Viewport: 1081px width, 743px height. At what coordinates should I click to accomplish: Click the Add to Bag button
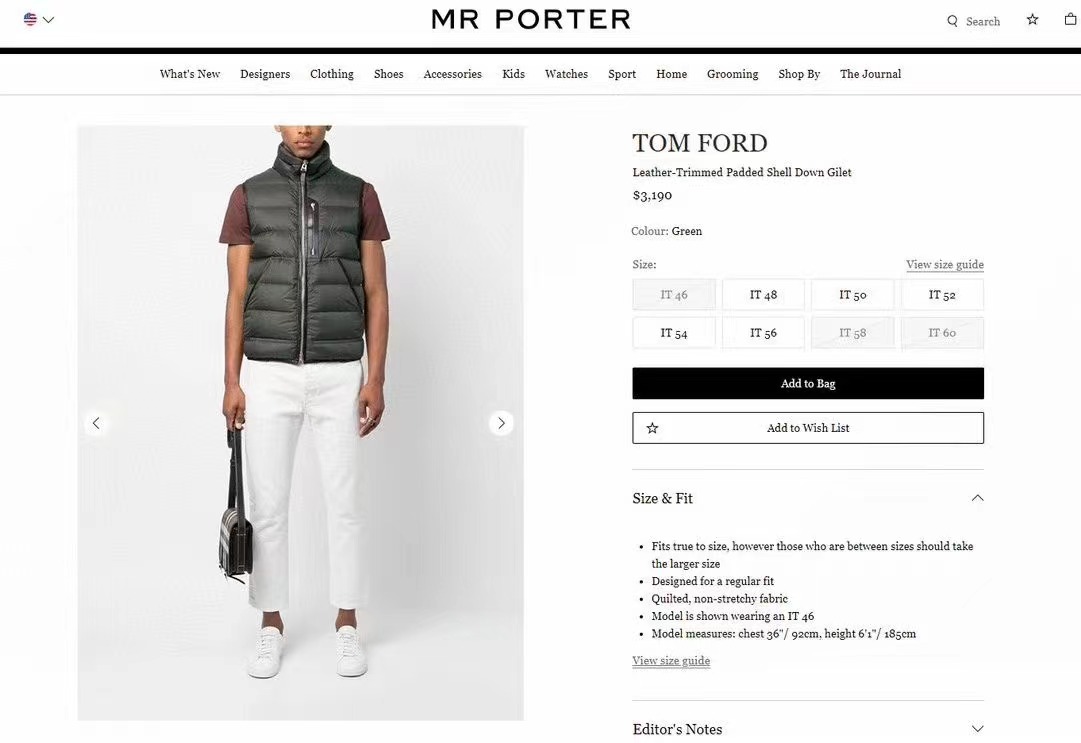tap(808, 383)
